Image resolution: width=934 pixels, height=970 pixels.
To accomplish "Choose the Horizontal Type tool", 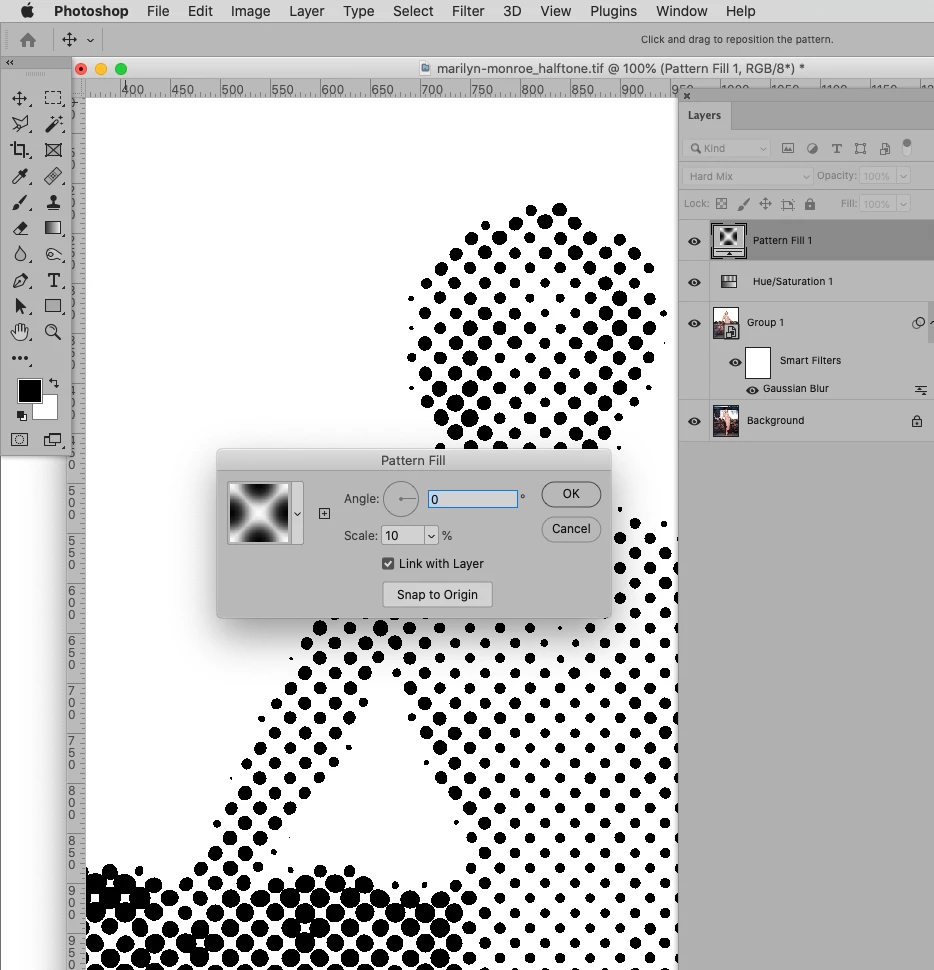I will coord(53,280).
